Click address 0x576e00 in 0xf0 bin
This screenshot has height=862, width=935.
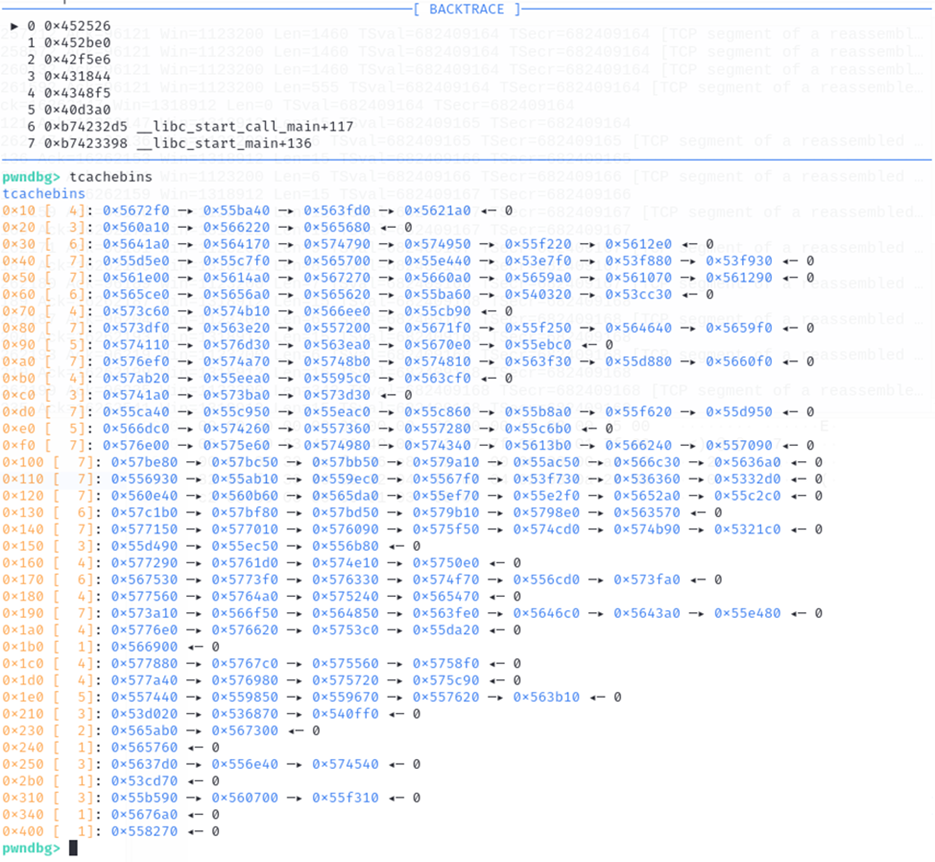[x=136, y=445]
